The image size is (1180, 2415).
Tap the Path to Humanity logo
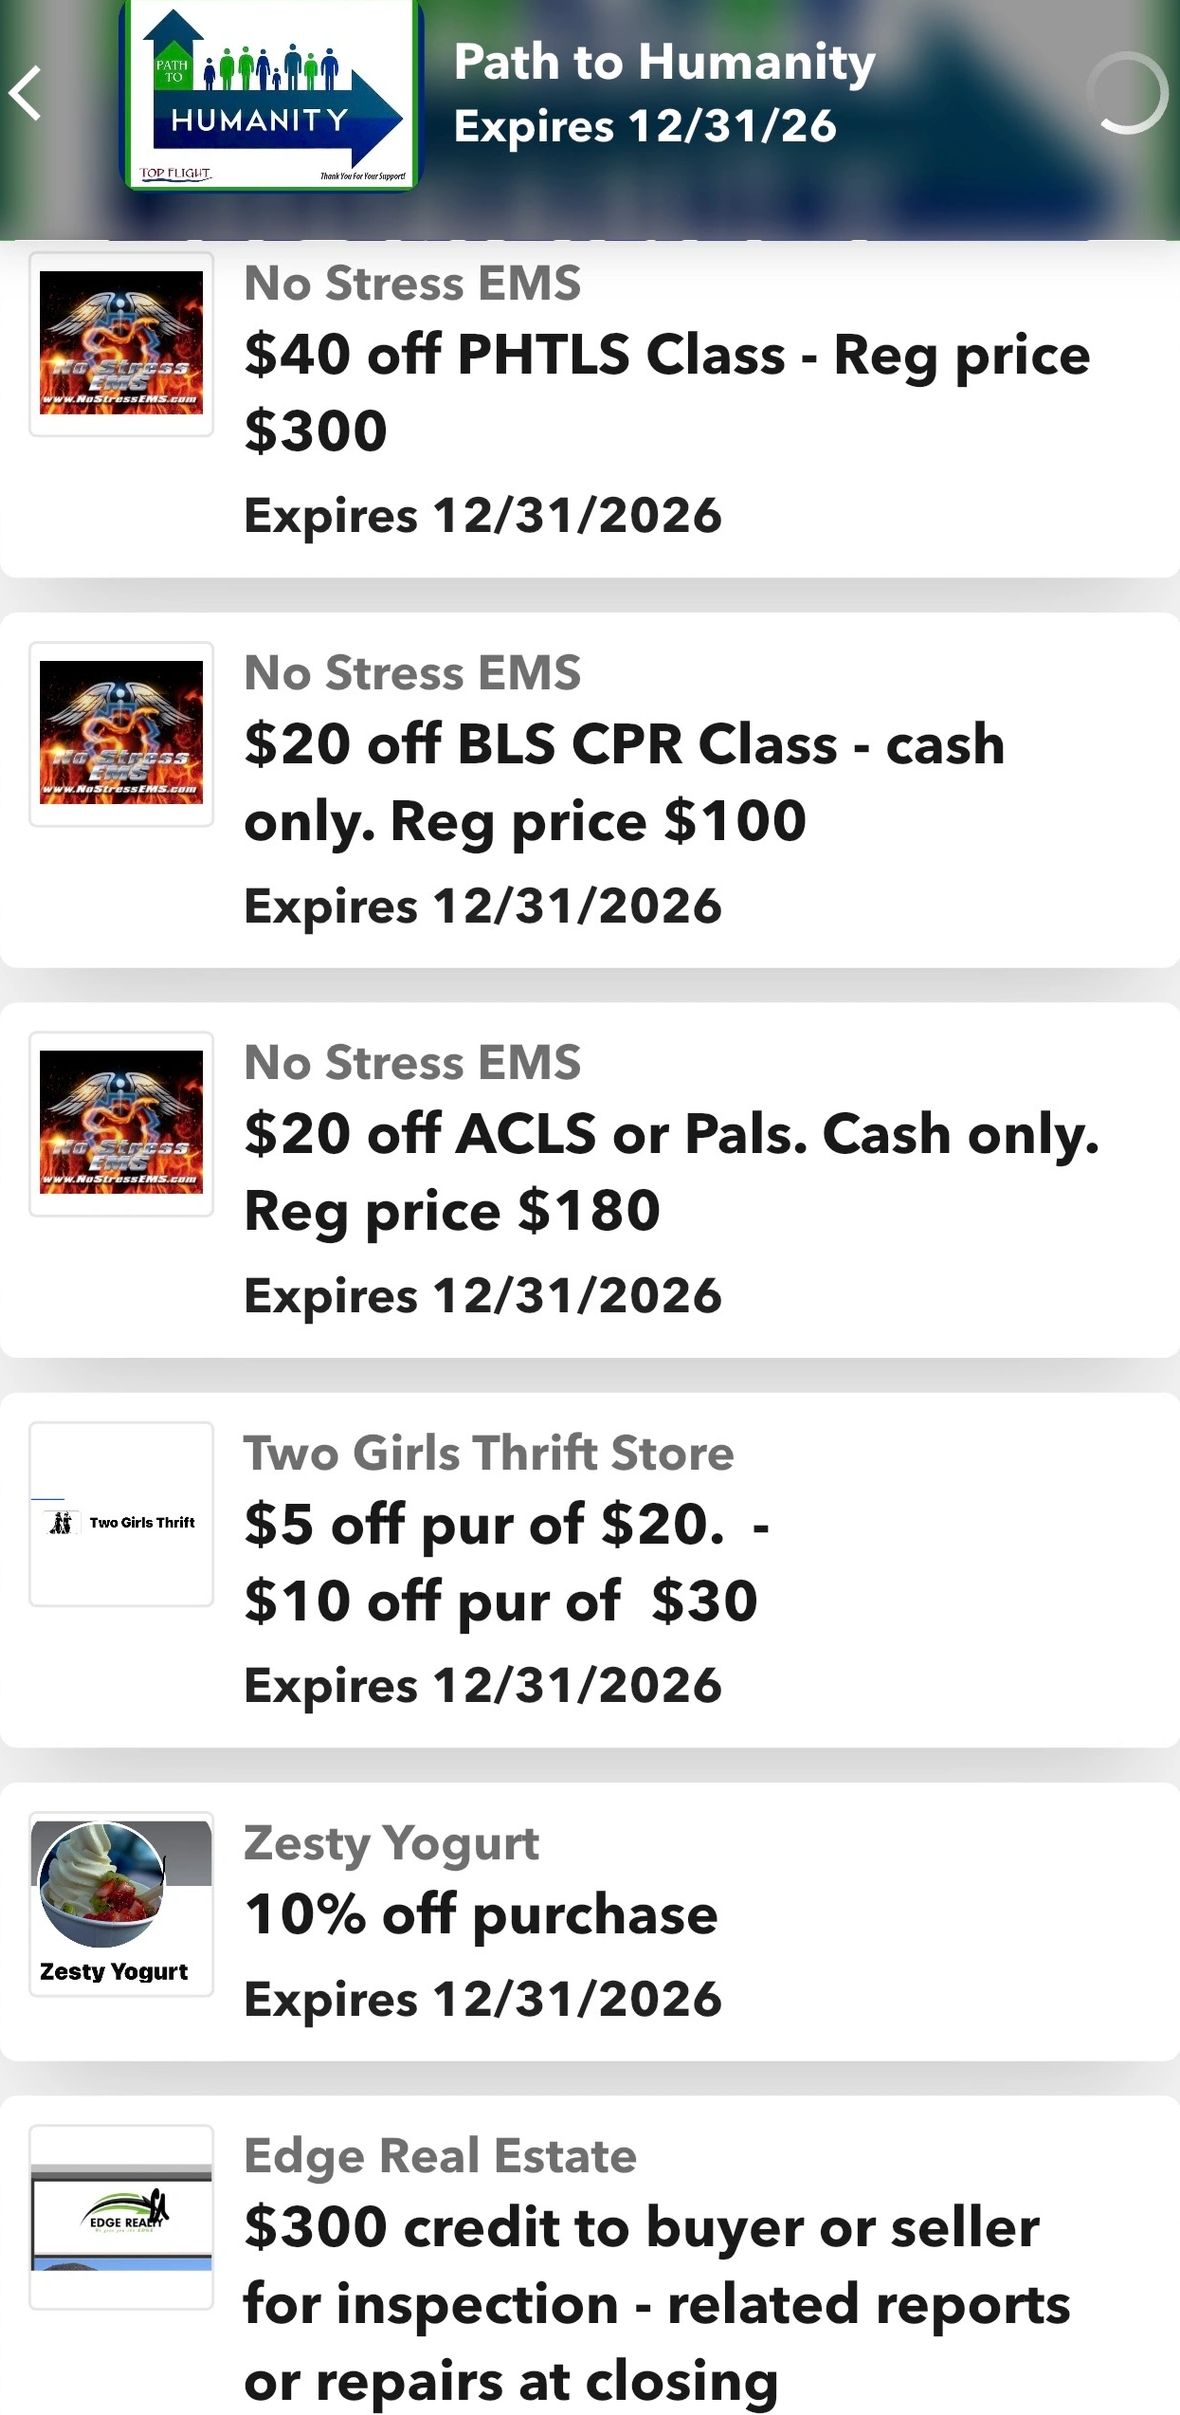tap(272, 97)
